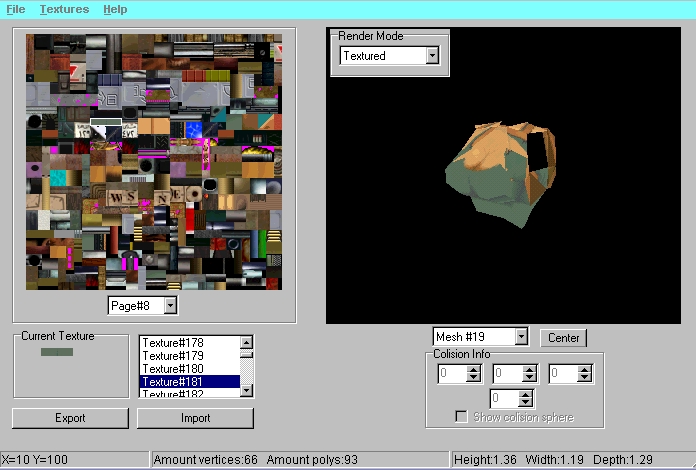Open the File menu
696x470 pixels.
(16, 9)
